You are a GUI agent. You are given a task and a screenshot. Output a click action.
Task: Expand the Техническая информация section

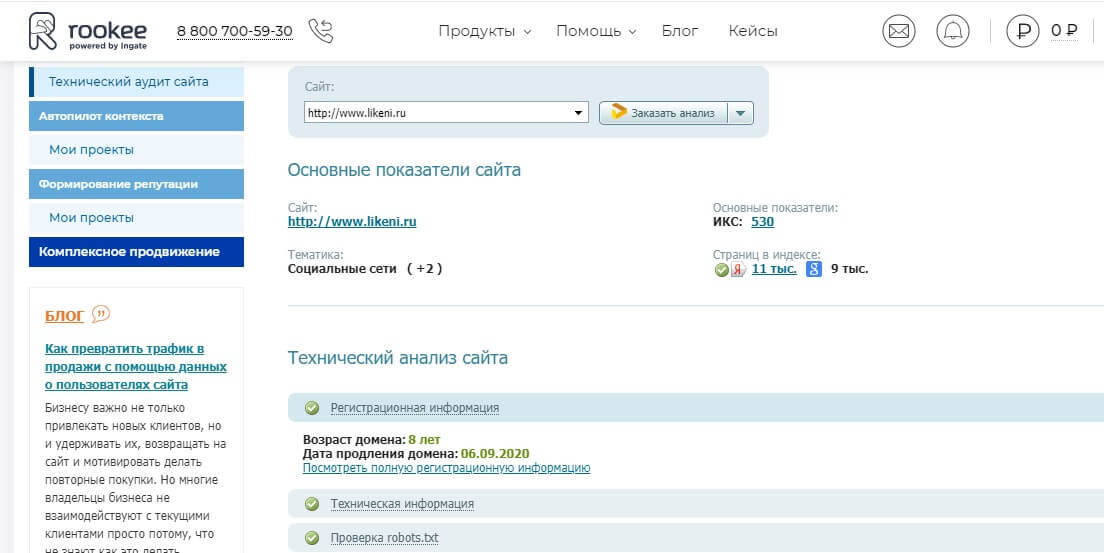tap(402, 504)
